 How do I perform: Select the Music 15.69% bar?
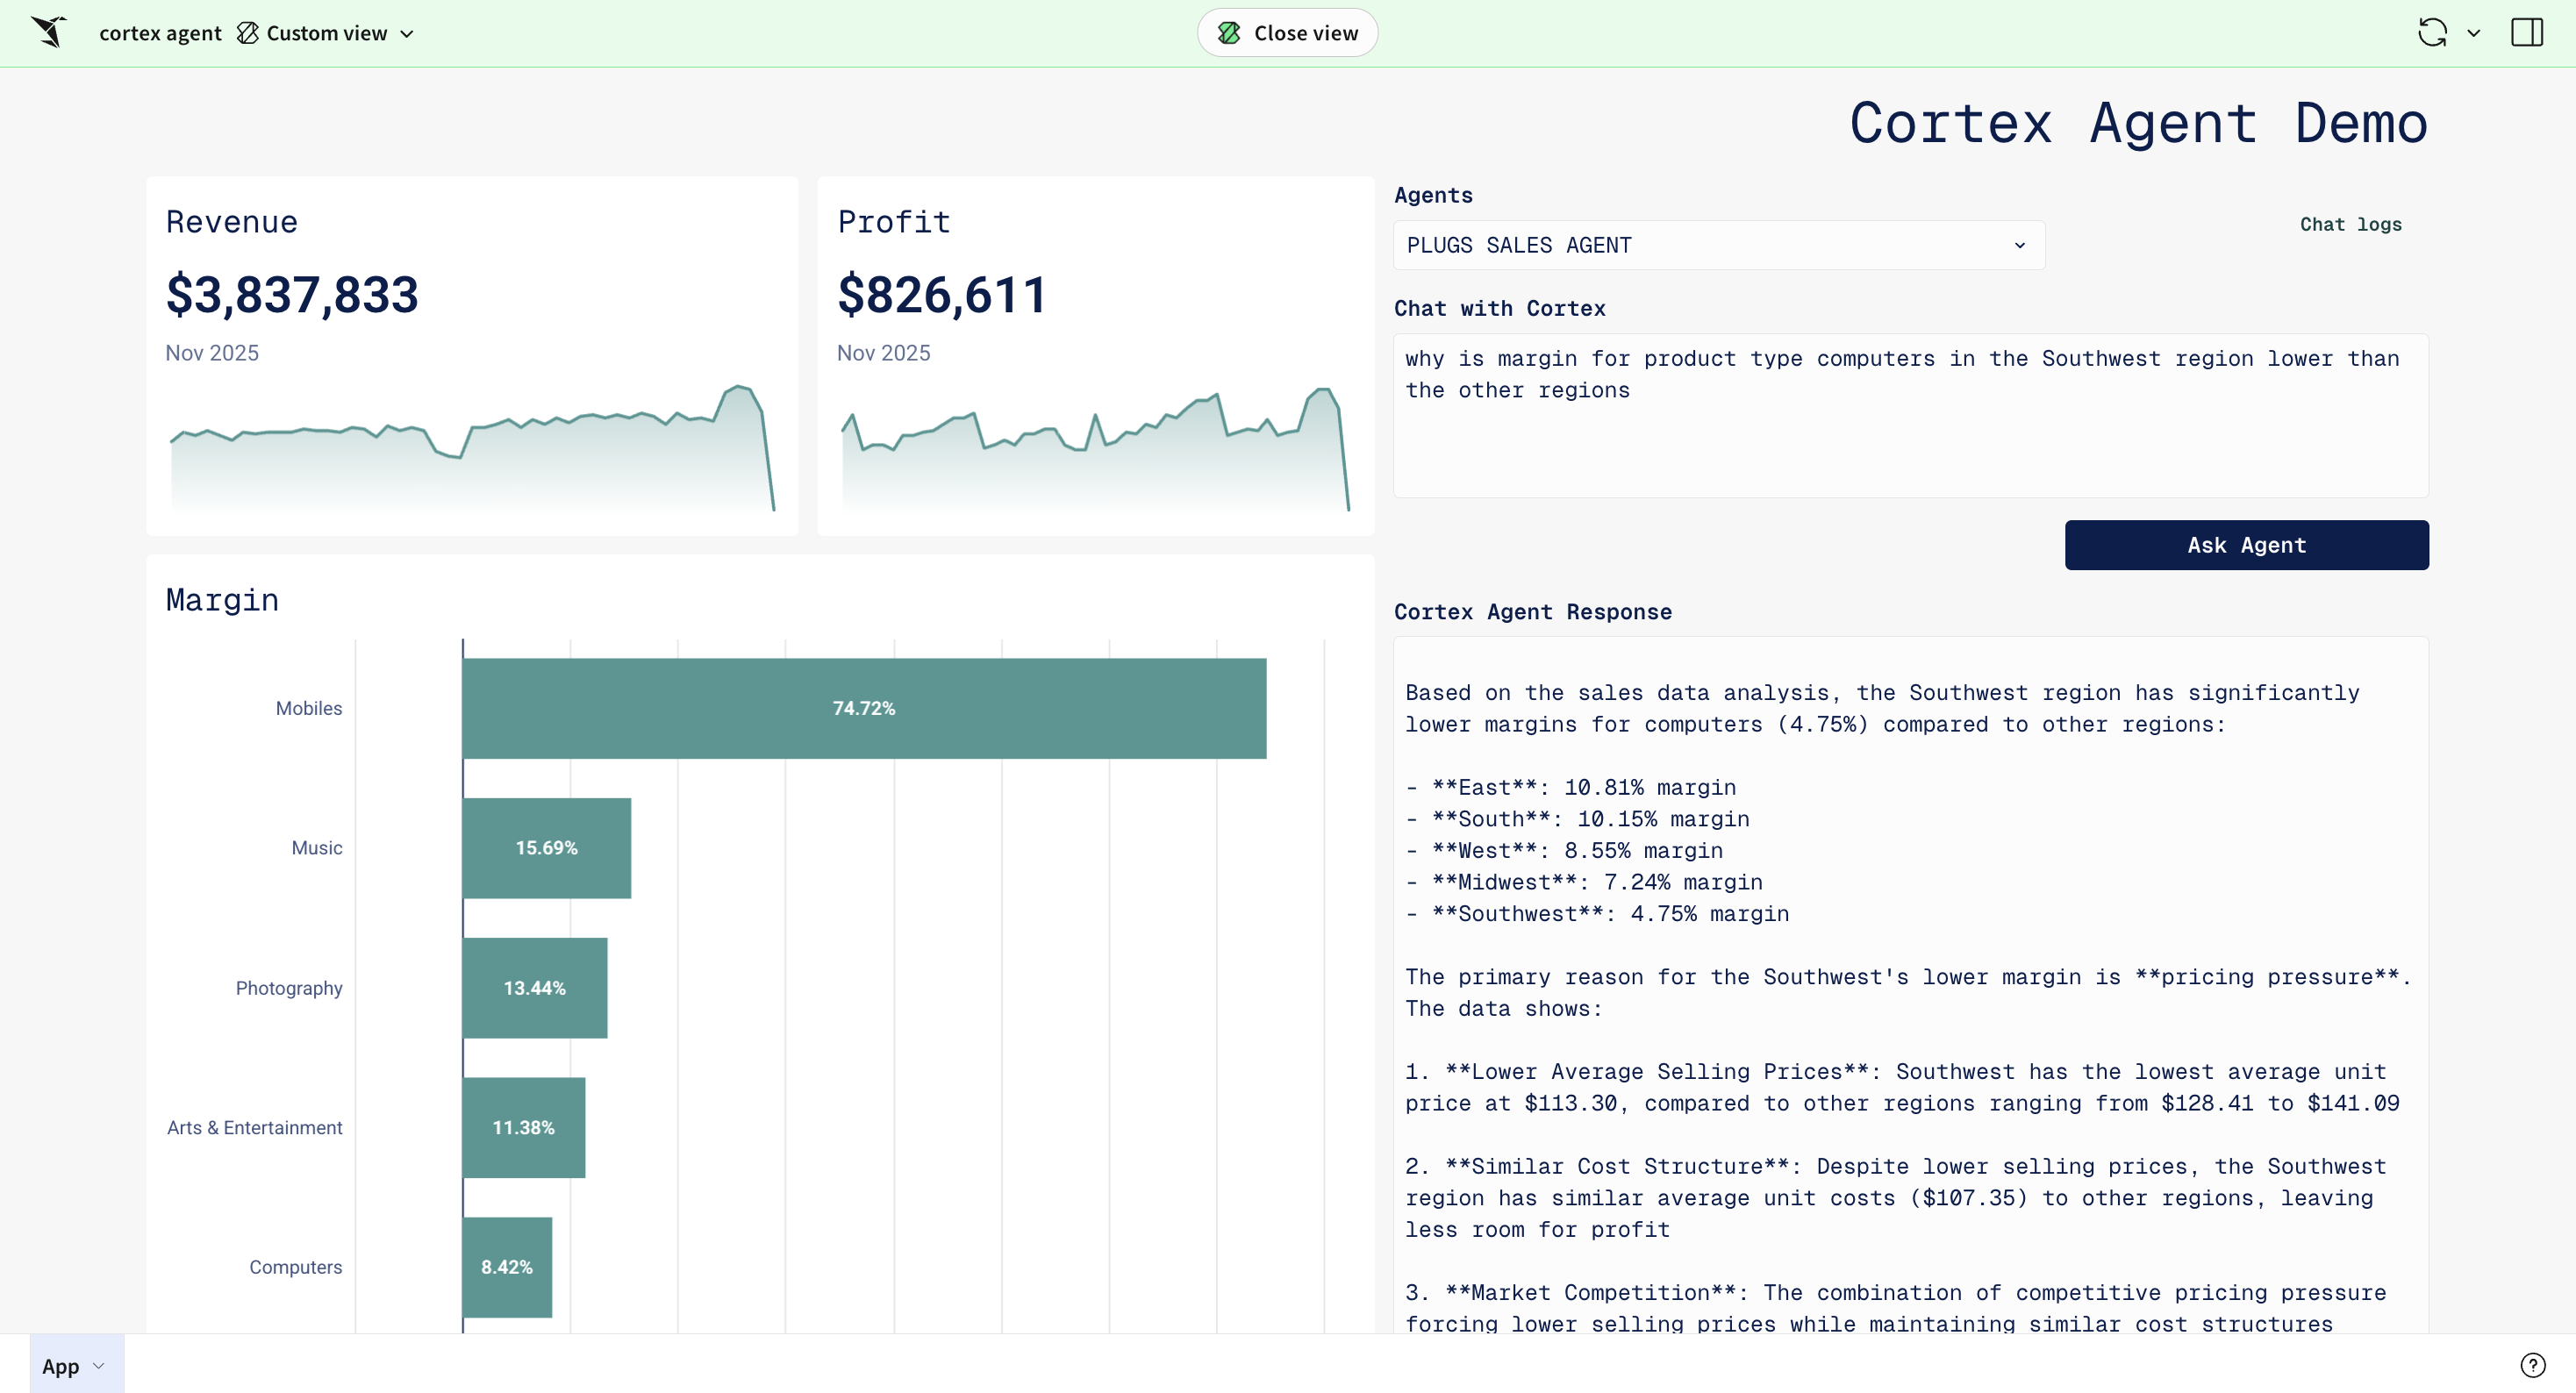546,848
